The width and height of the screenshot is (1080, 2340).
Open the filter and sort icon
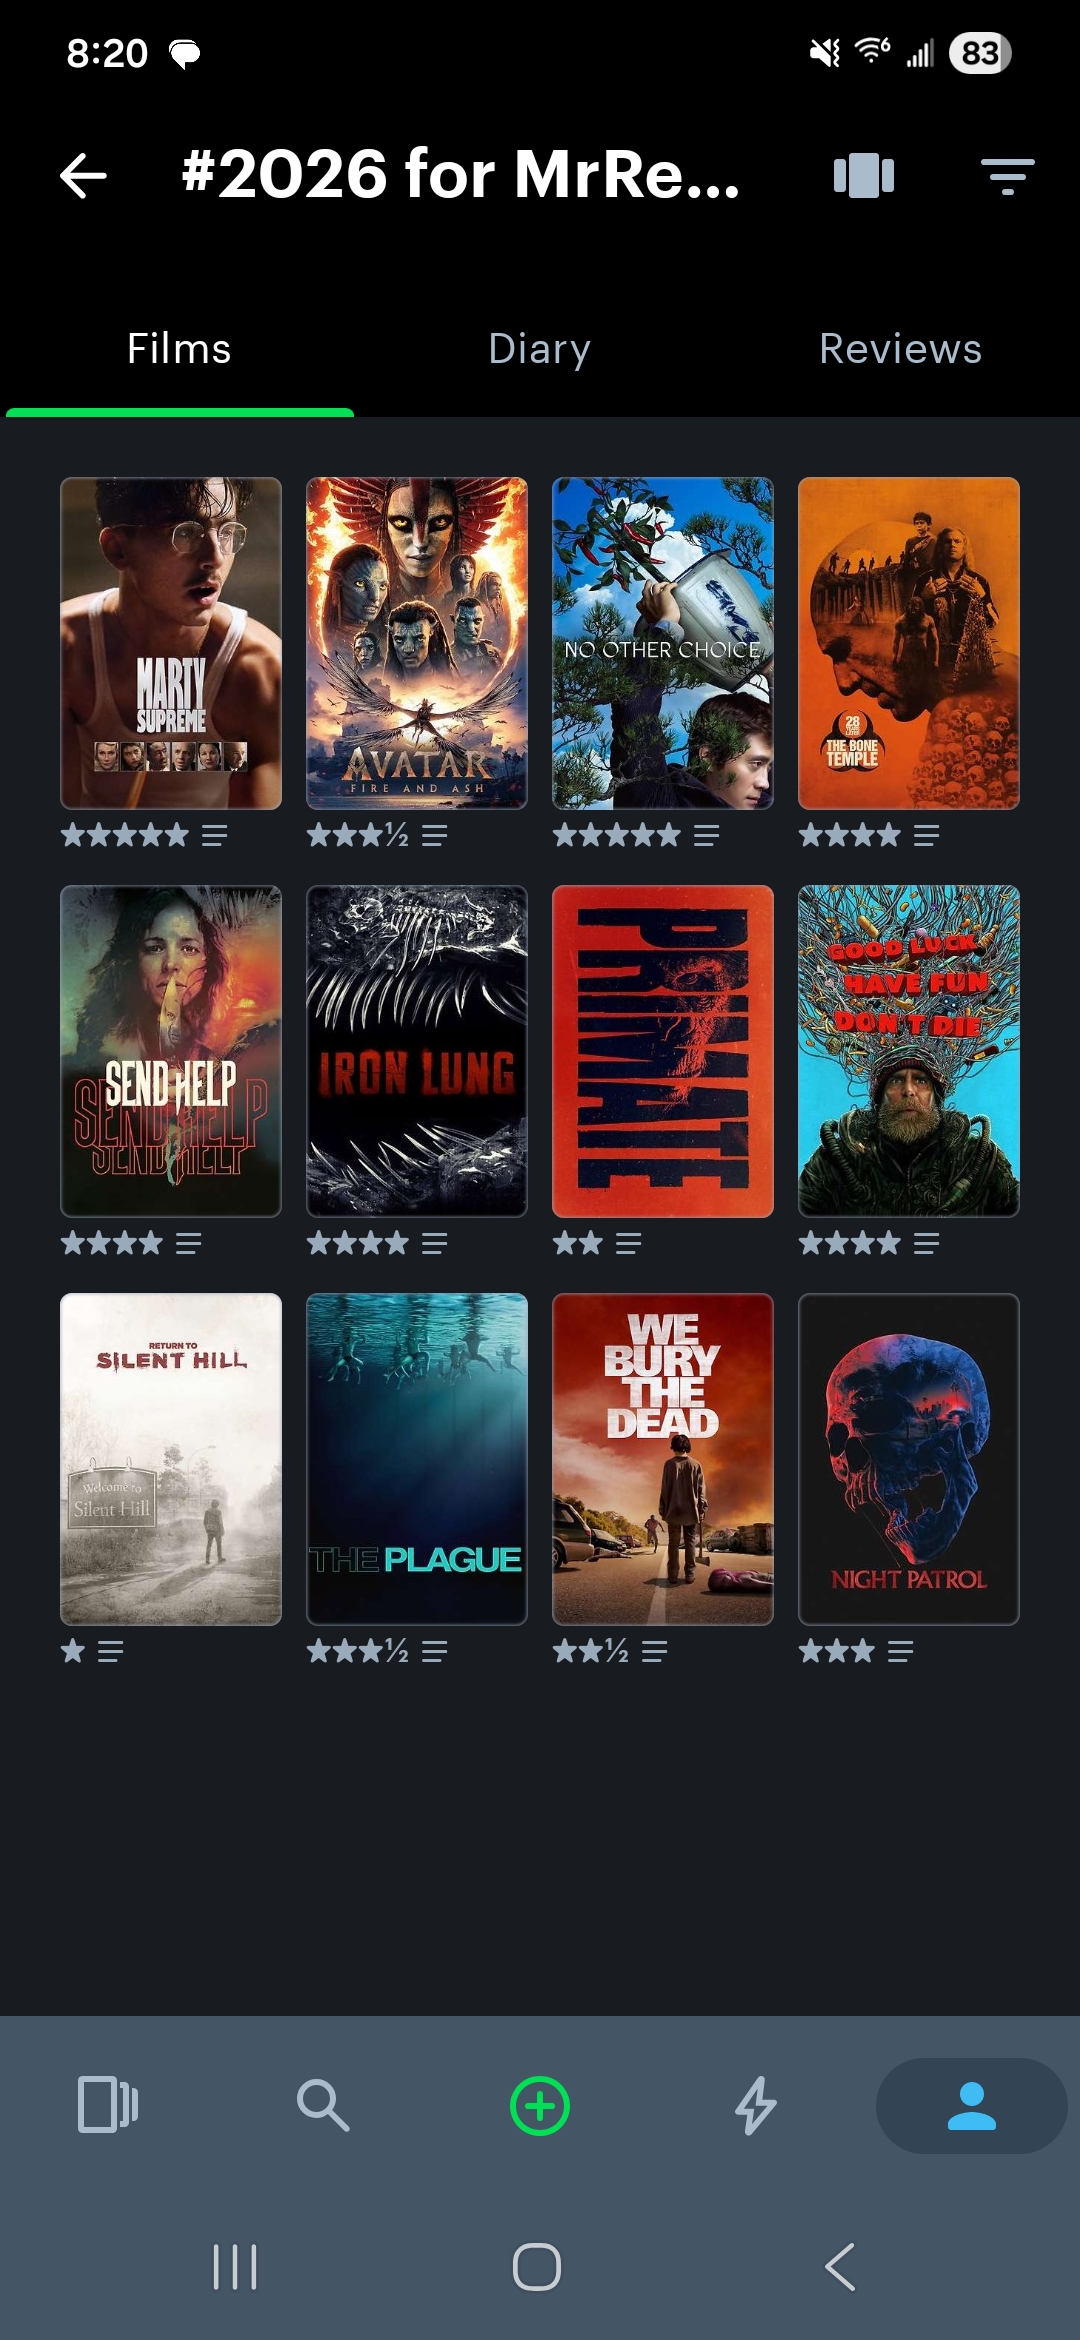coord(1007,176)
